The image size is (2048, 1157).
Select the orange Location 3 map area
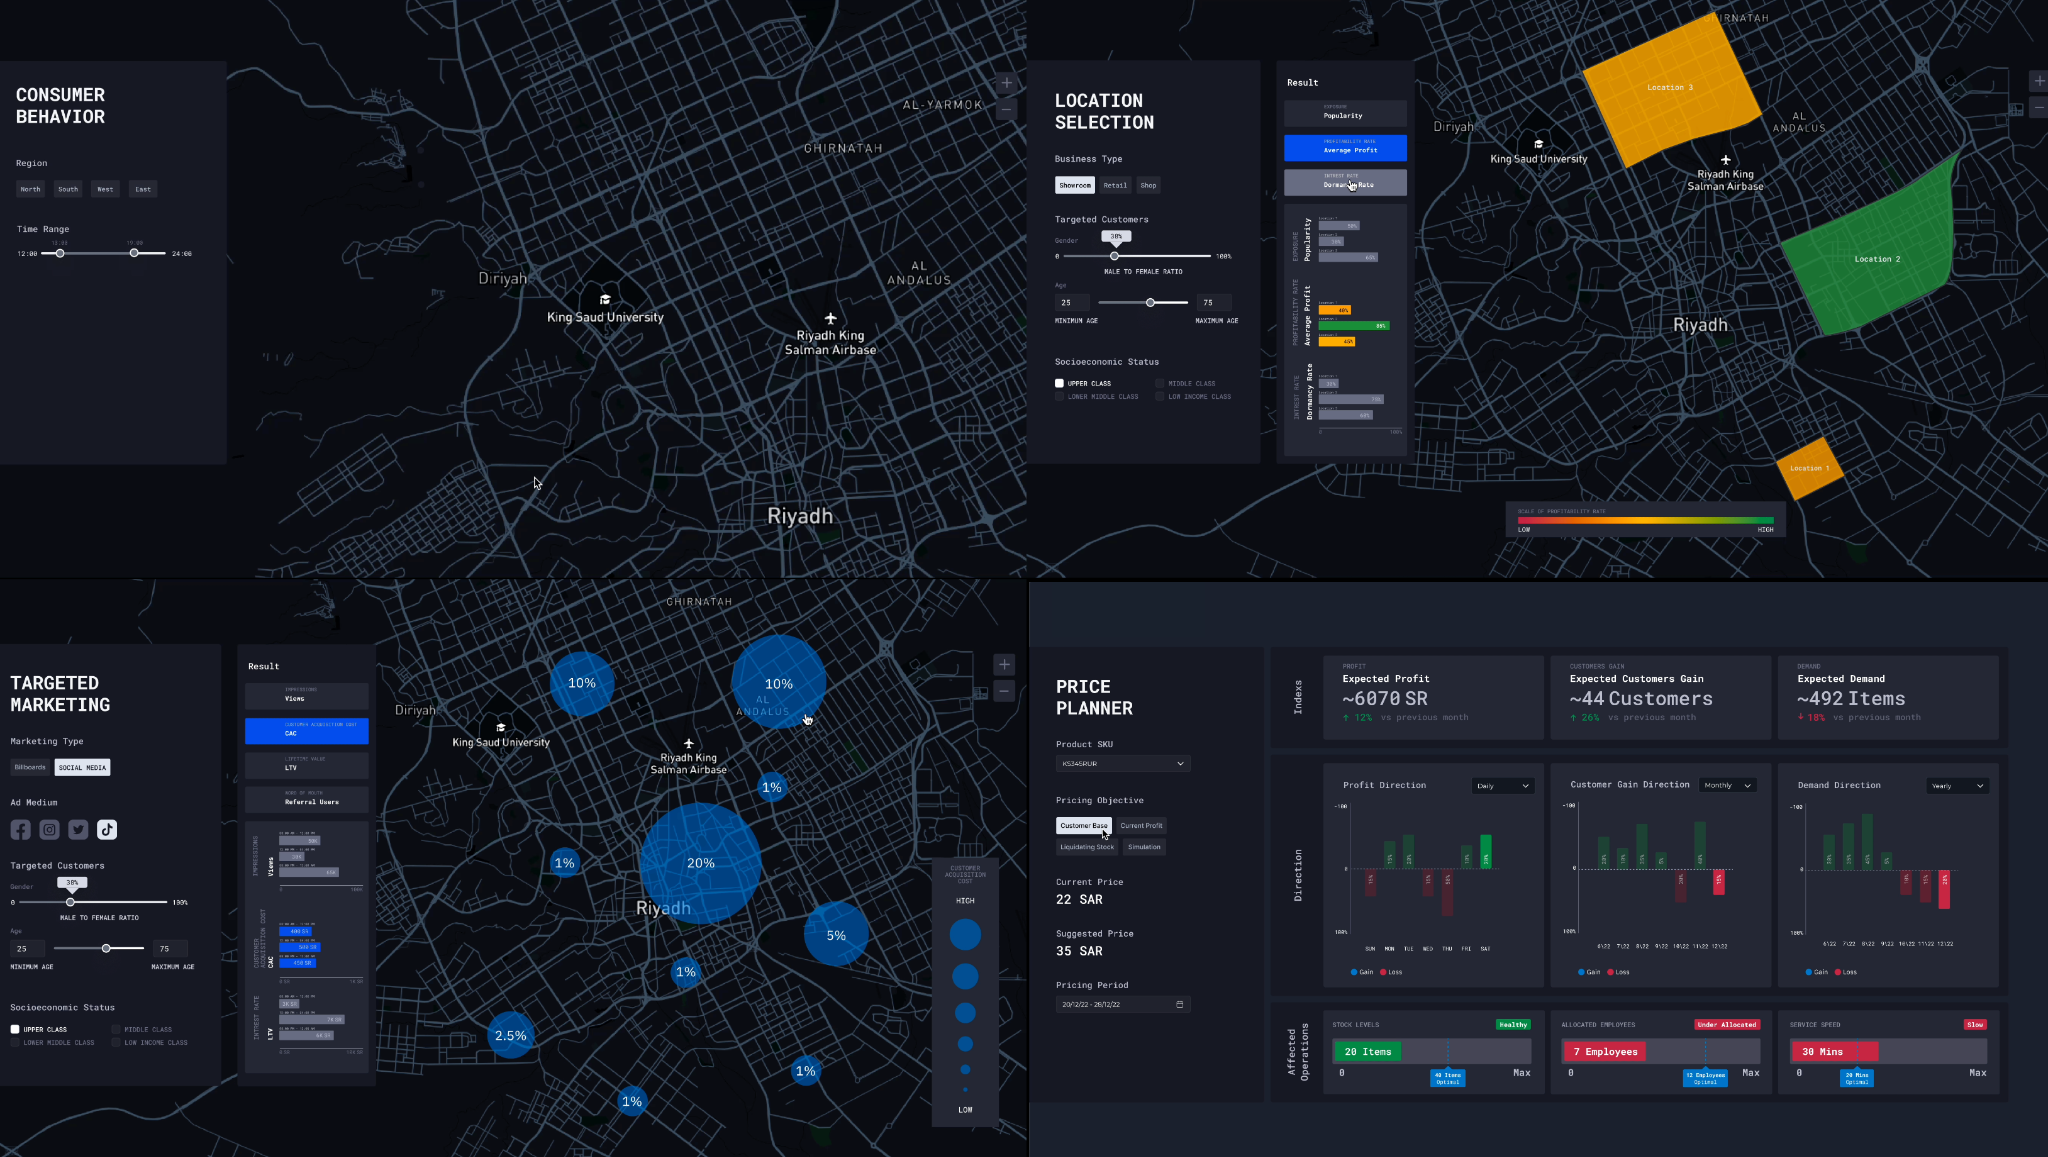pyautogui.click(x=1670, y=88)
